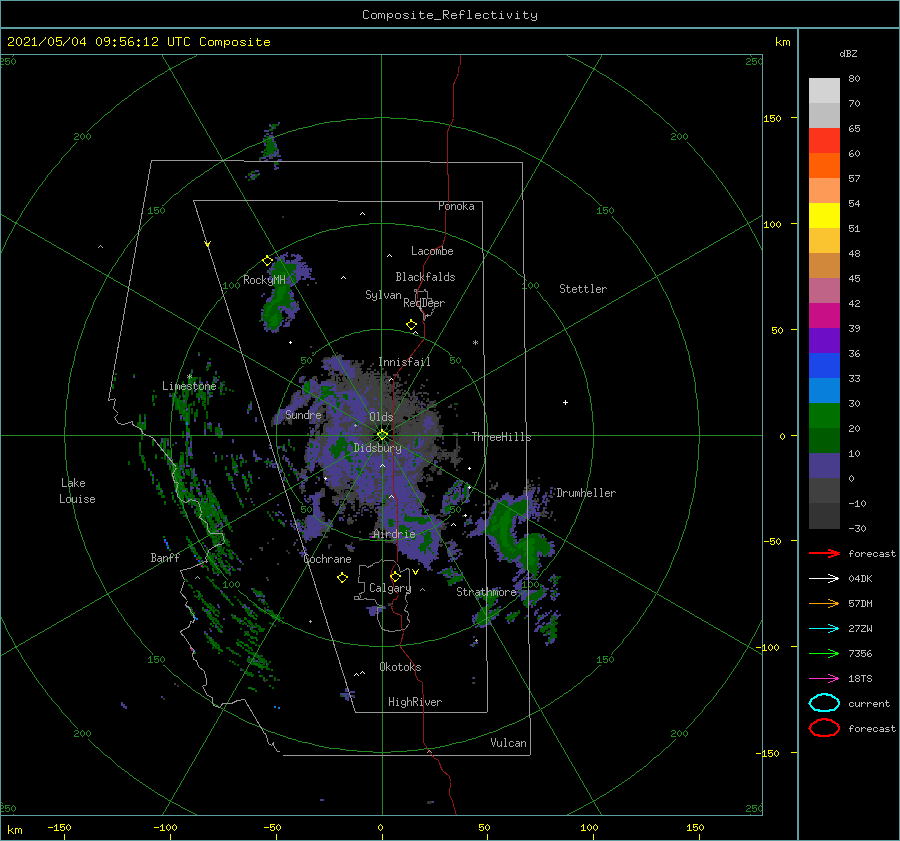This screenshot has width=900, height=841.
Task: Click the yellow diamond marker below RedDeer
Action: click(x=411, y=325)
